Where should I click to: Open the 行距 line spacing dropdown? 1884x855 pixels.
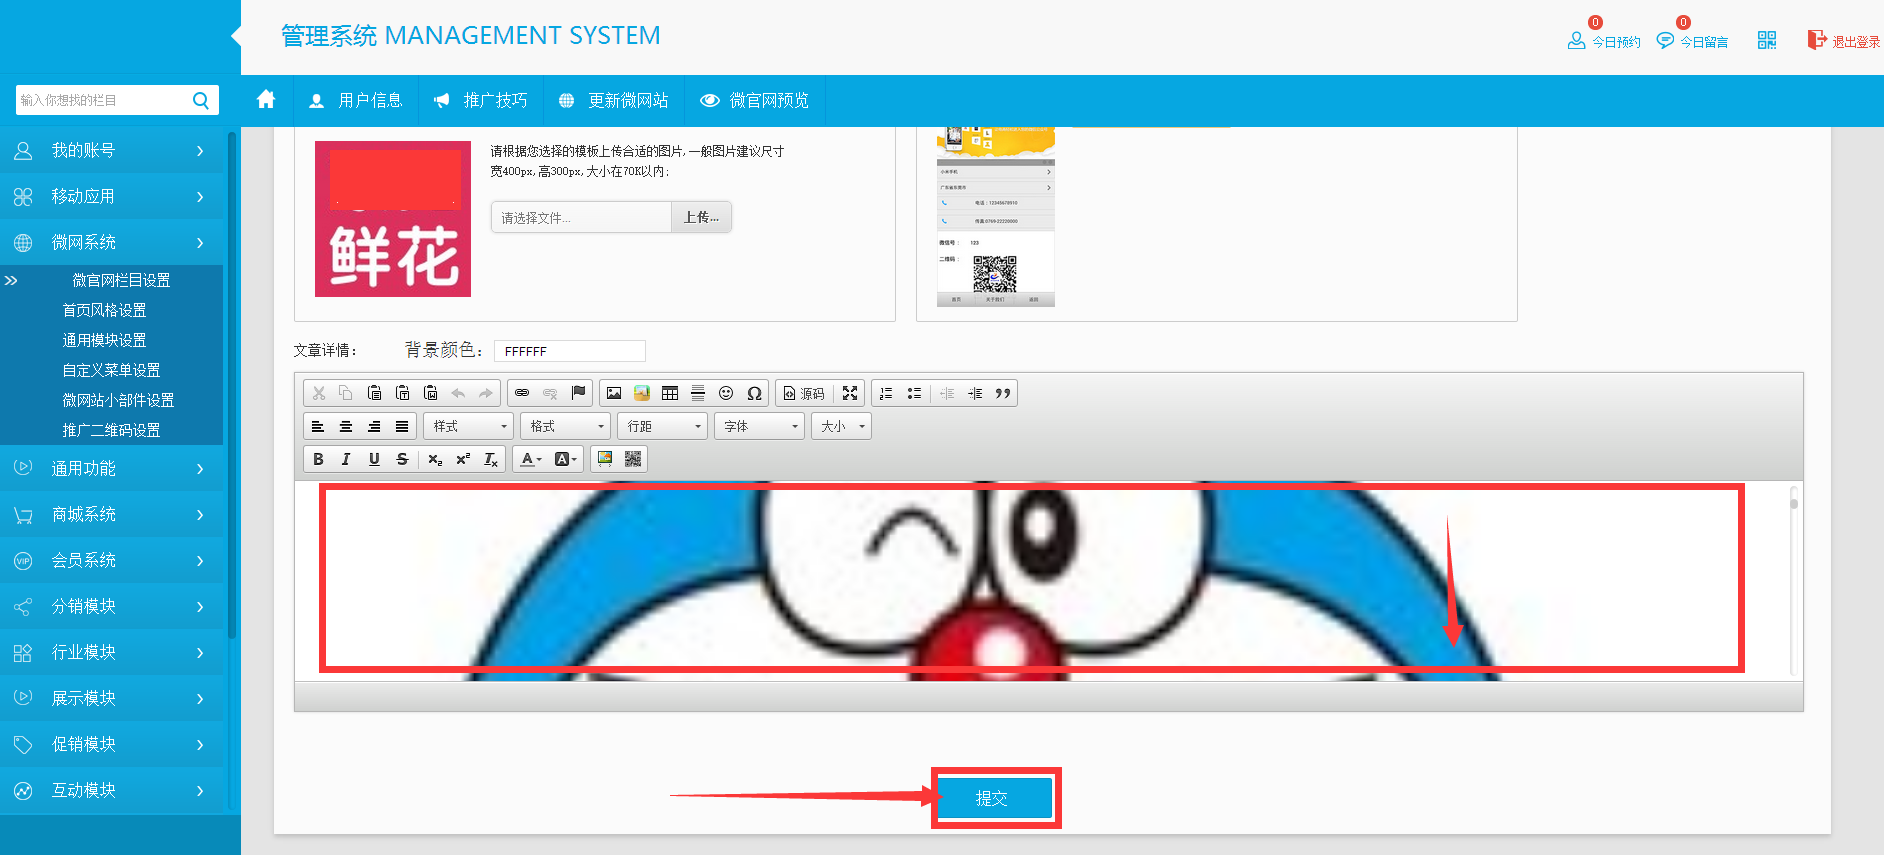pyautogui.click(x=662, y=426)
